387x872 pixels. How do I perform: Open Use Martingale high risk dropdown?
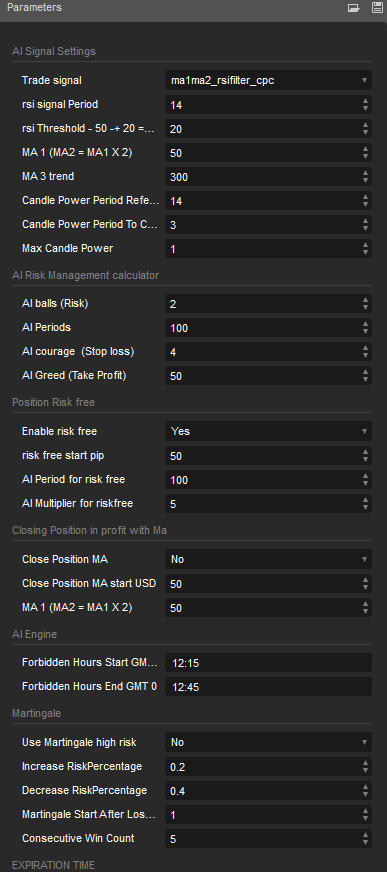coord(269,742)
